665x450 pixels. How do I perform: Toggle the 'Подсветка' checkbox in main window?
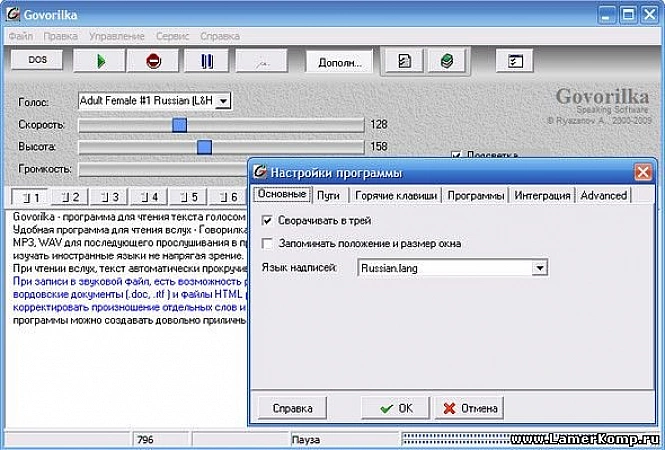(x=456, y=155)
